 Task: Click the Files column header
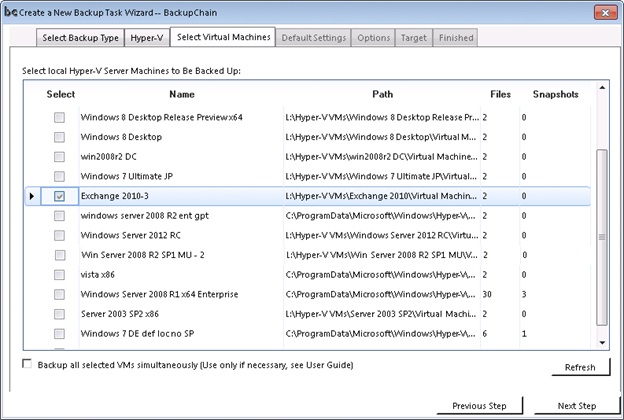point(500,94)
